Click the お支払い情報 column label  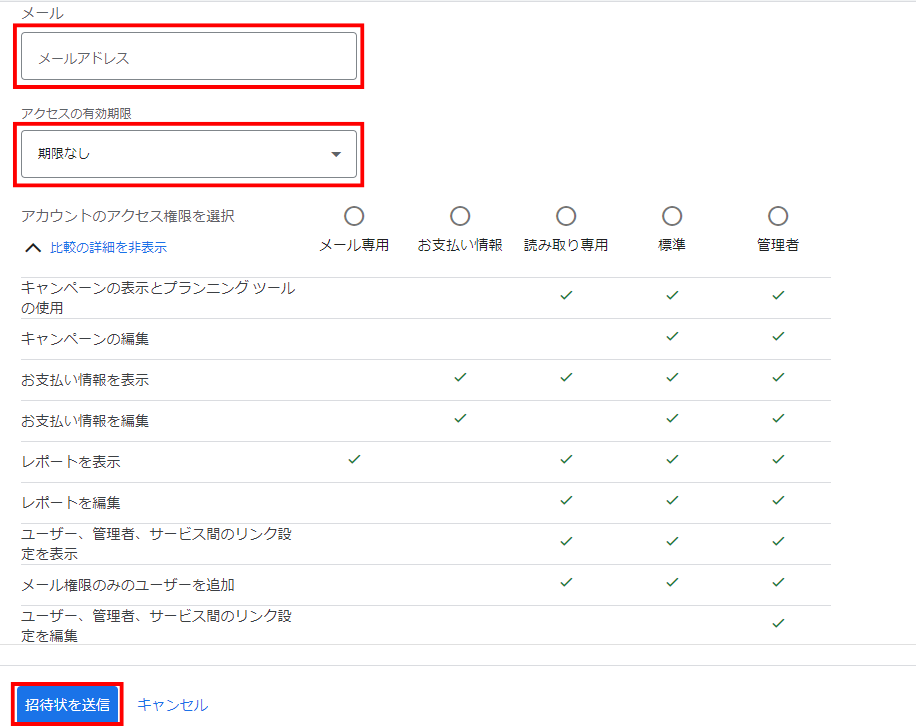pyautogui.click(x=460, y=245)
